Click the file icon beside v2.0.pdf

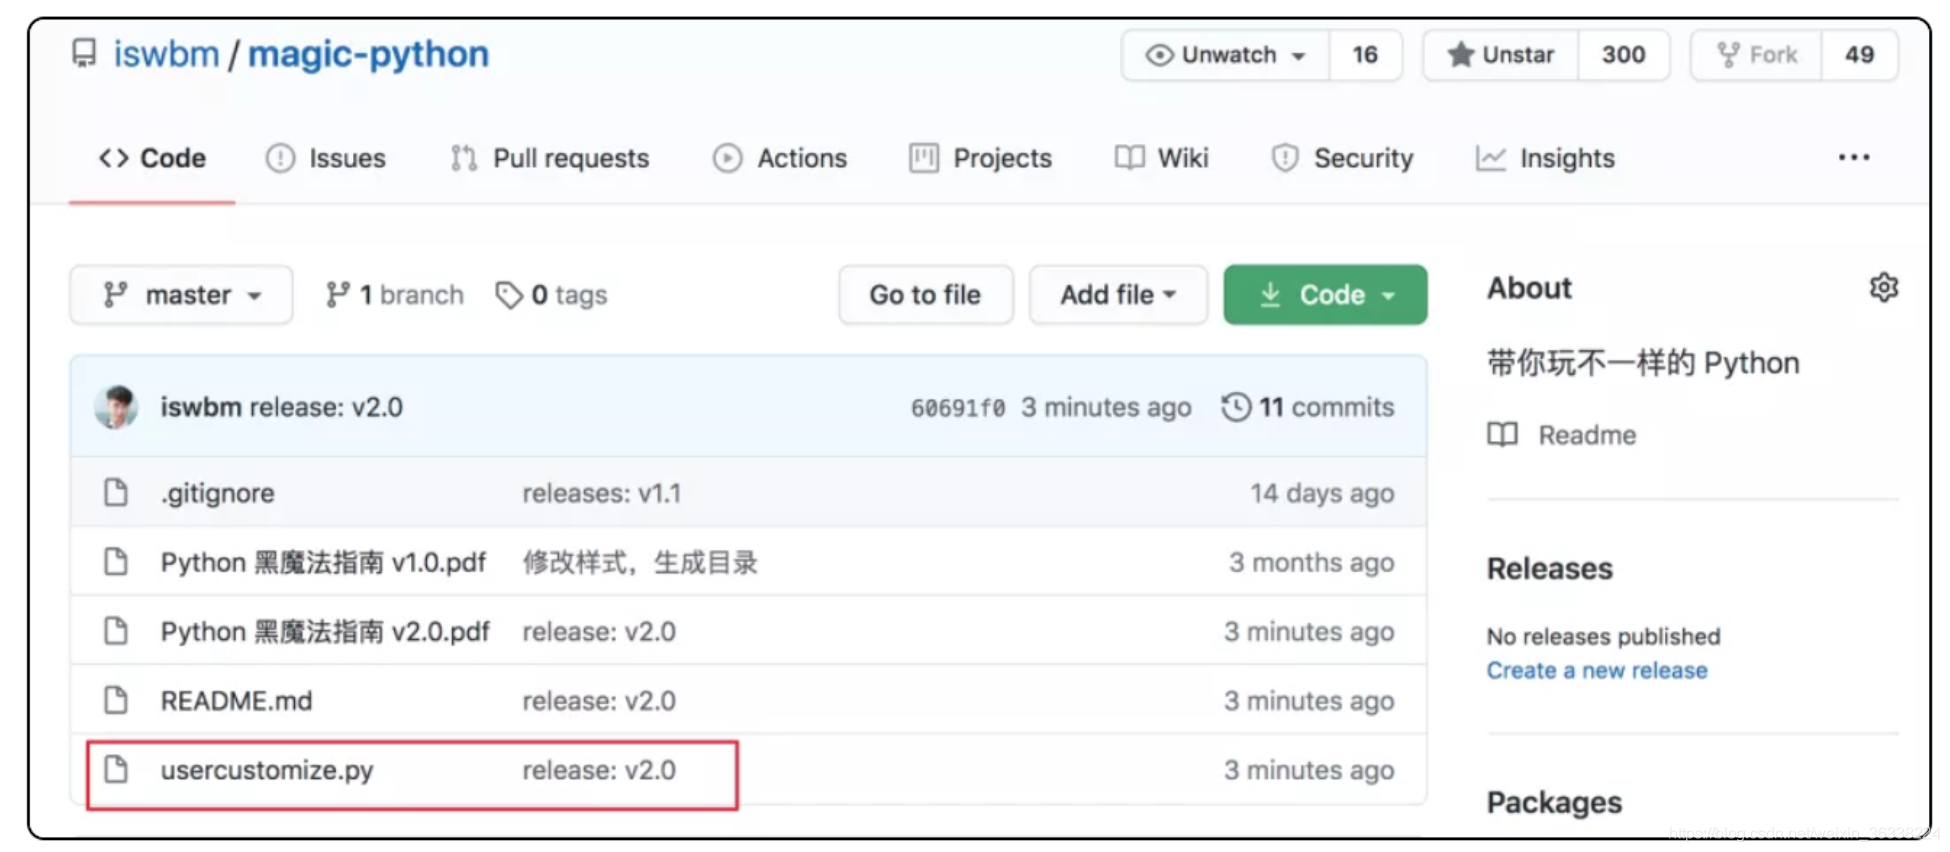pos(116,631)
